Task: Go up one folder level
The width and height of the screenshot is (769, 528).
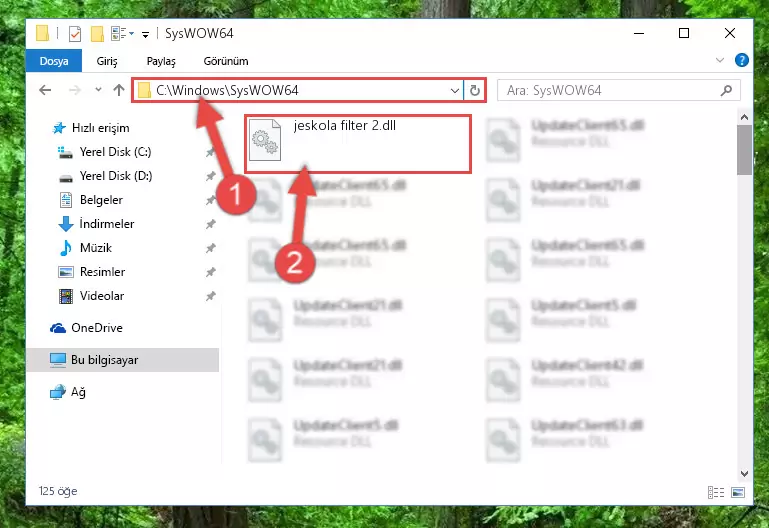Action: pyautogui.click(x=119, y=90)
